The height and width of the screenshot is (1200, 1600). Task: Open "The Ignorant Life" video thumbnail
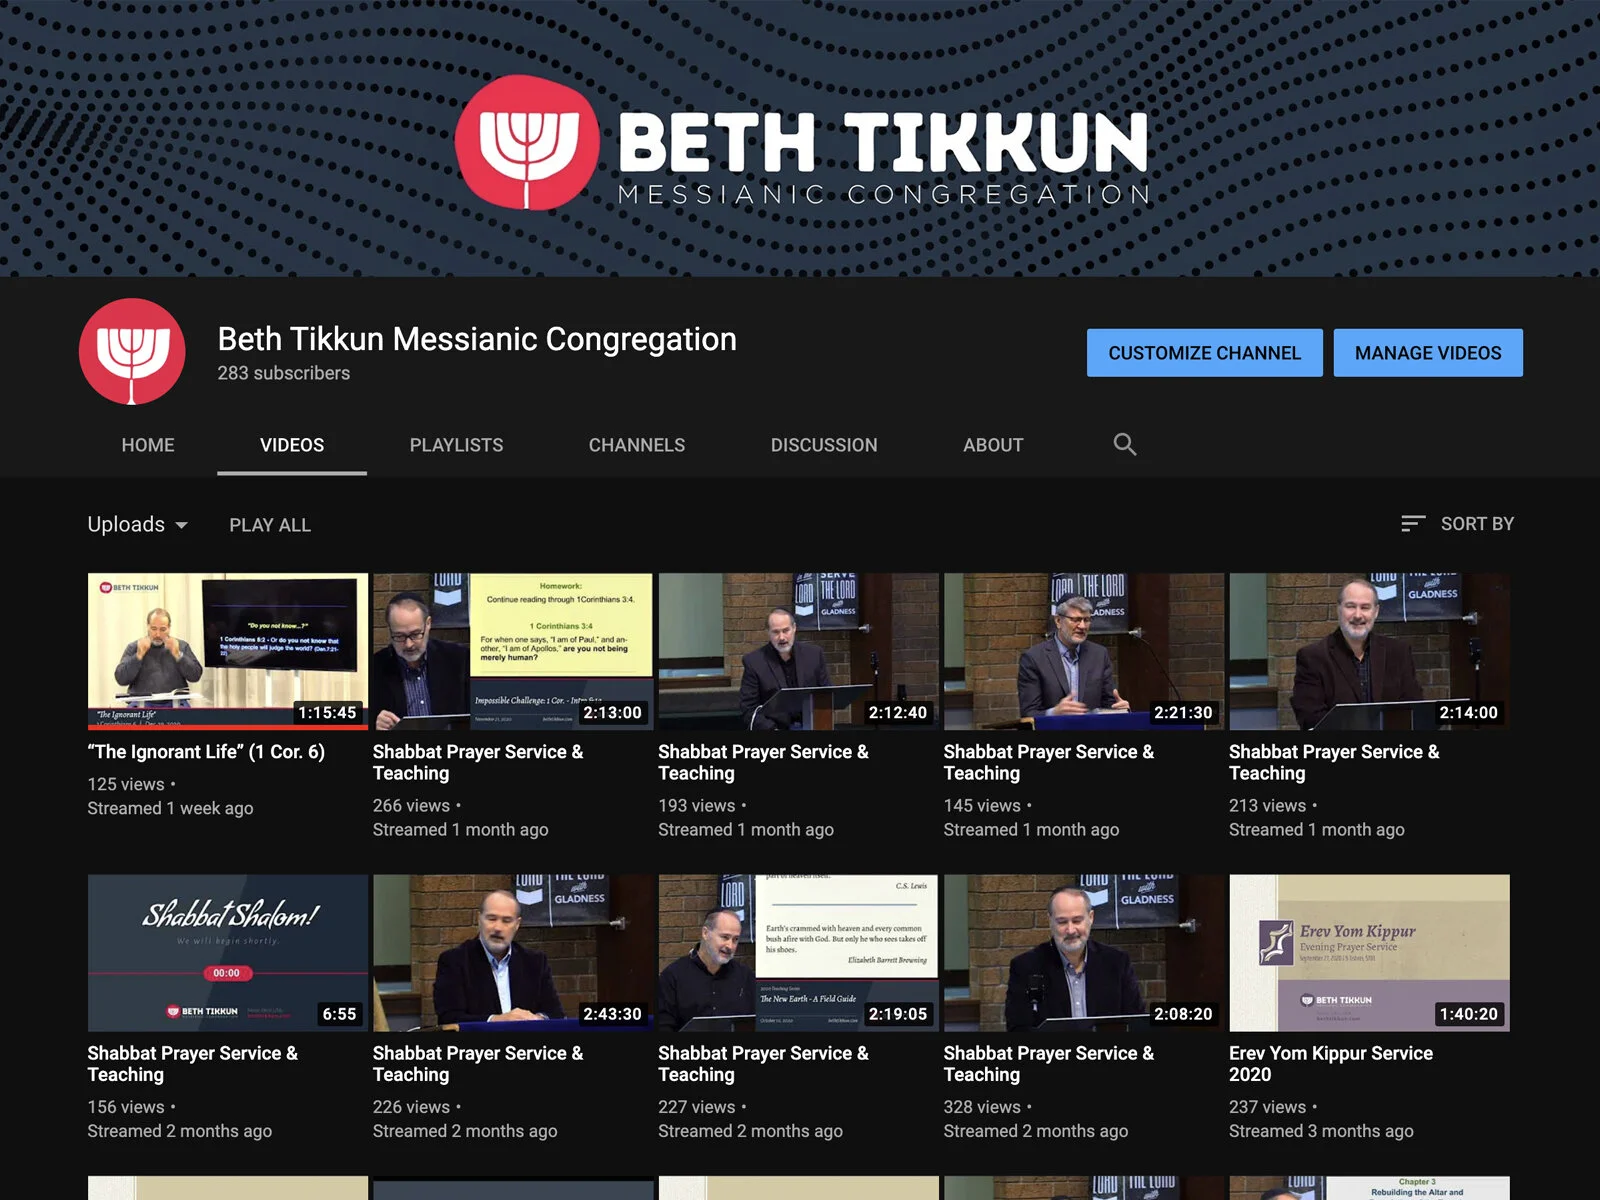pyautogui.click(x=228, y=651)
